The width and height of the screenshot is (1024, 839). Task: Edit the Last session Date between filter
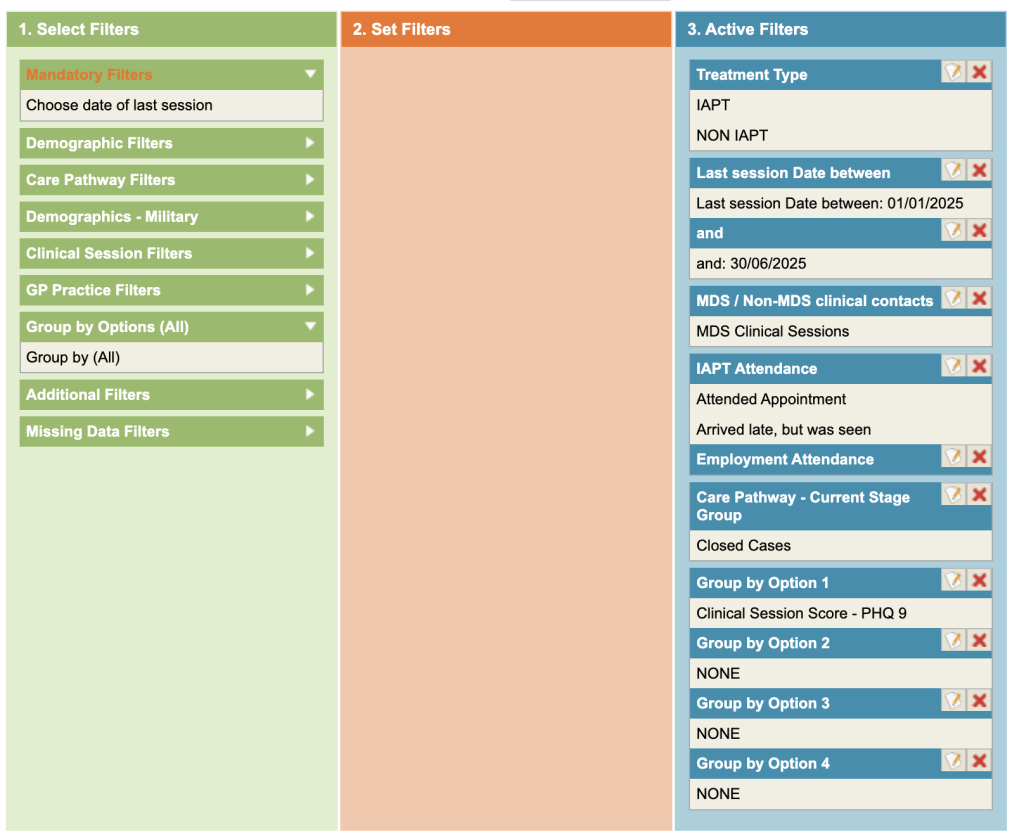(954, 170)
